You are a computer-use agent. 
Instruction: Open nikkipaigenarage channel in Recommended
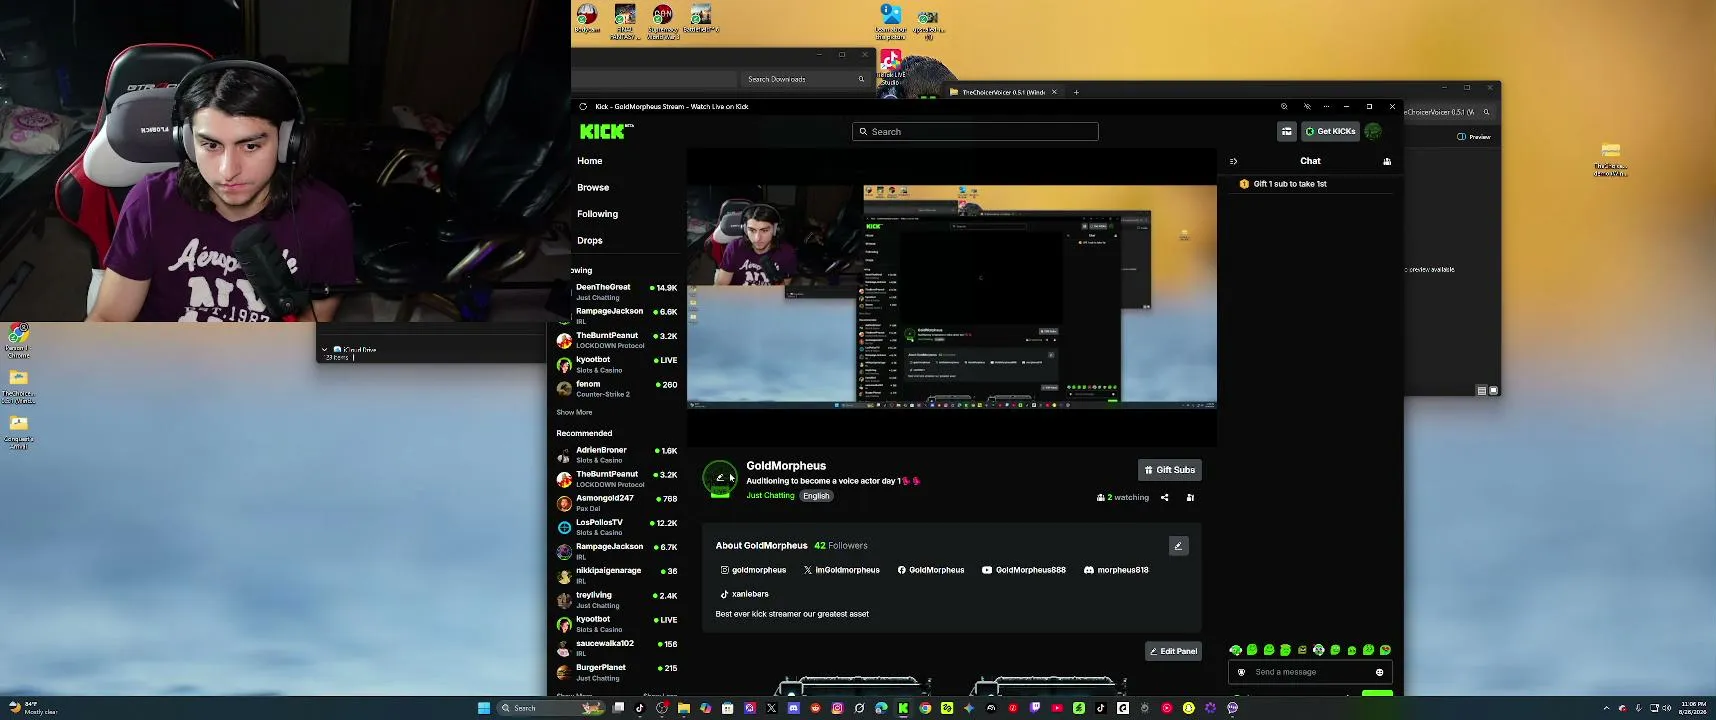coord(617,575)
